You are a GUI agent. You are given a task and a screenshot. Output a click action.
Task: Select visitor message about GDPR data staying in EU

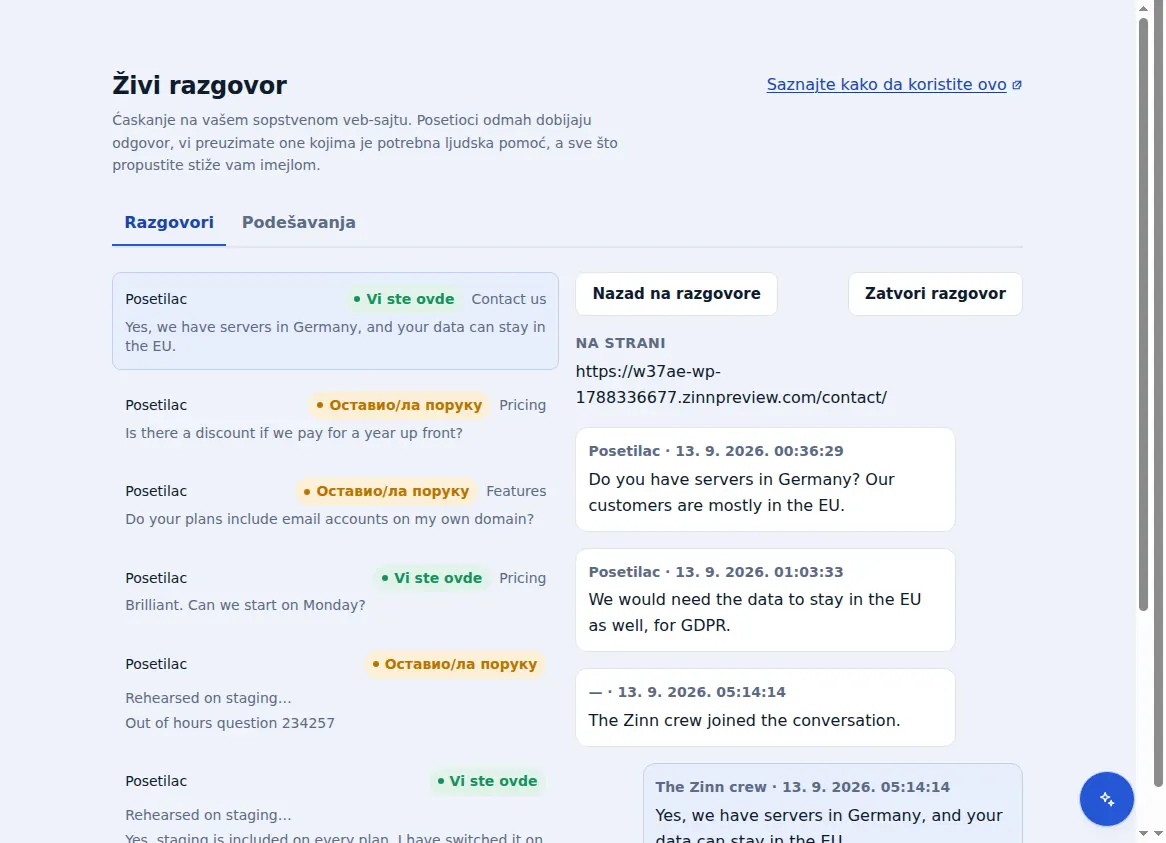click(765, 600)
